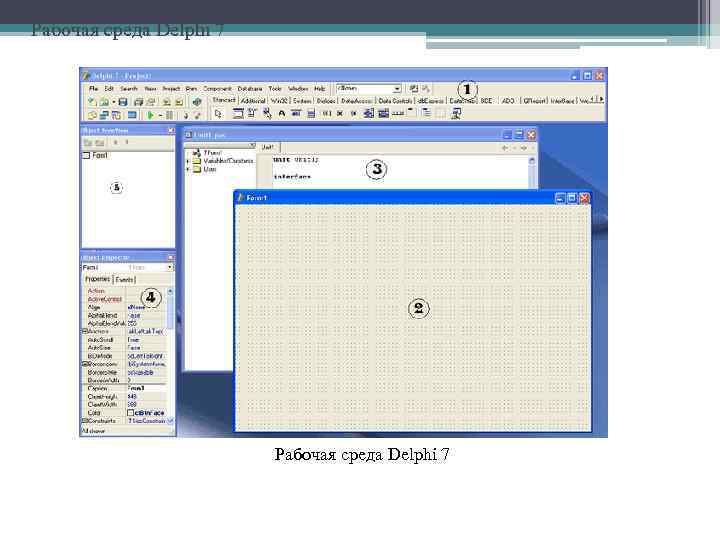
Task: Click the green Run button icon
Action: [x=150, y=115]
